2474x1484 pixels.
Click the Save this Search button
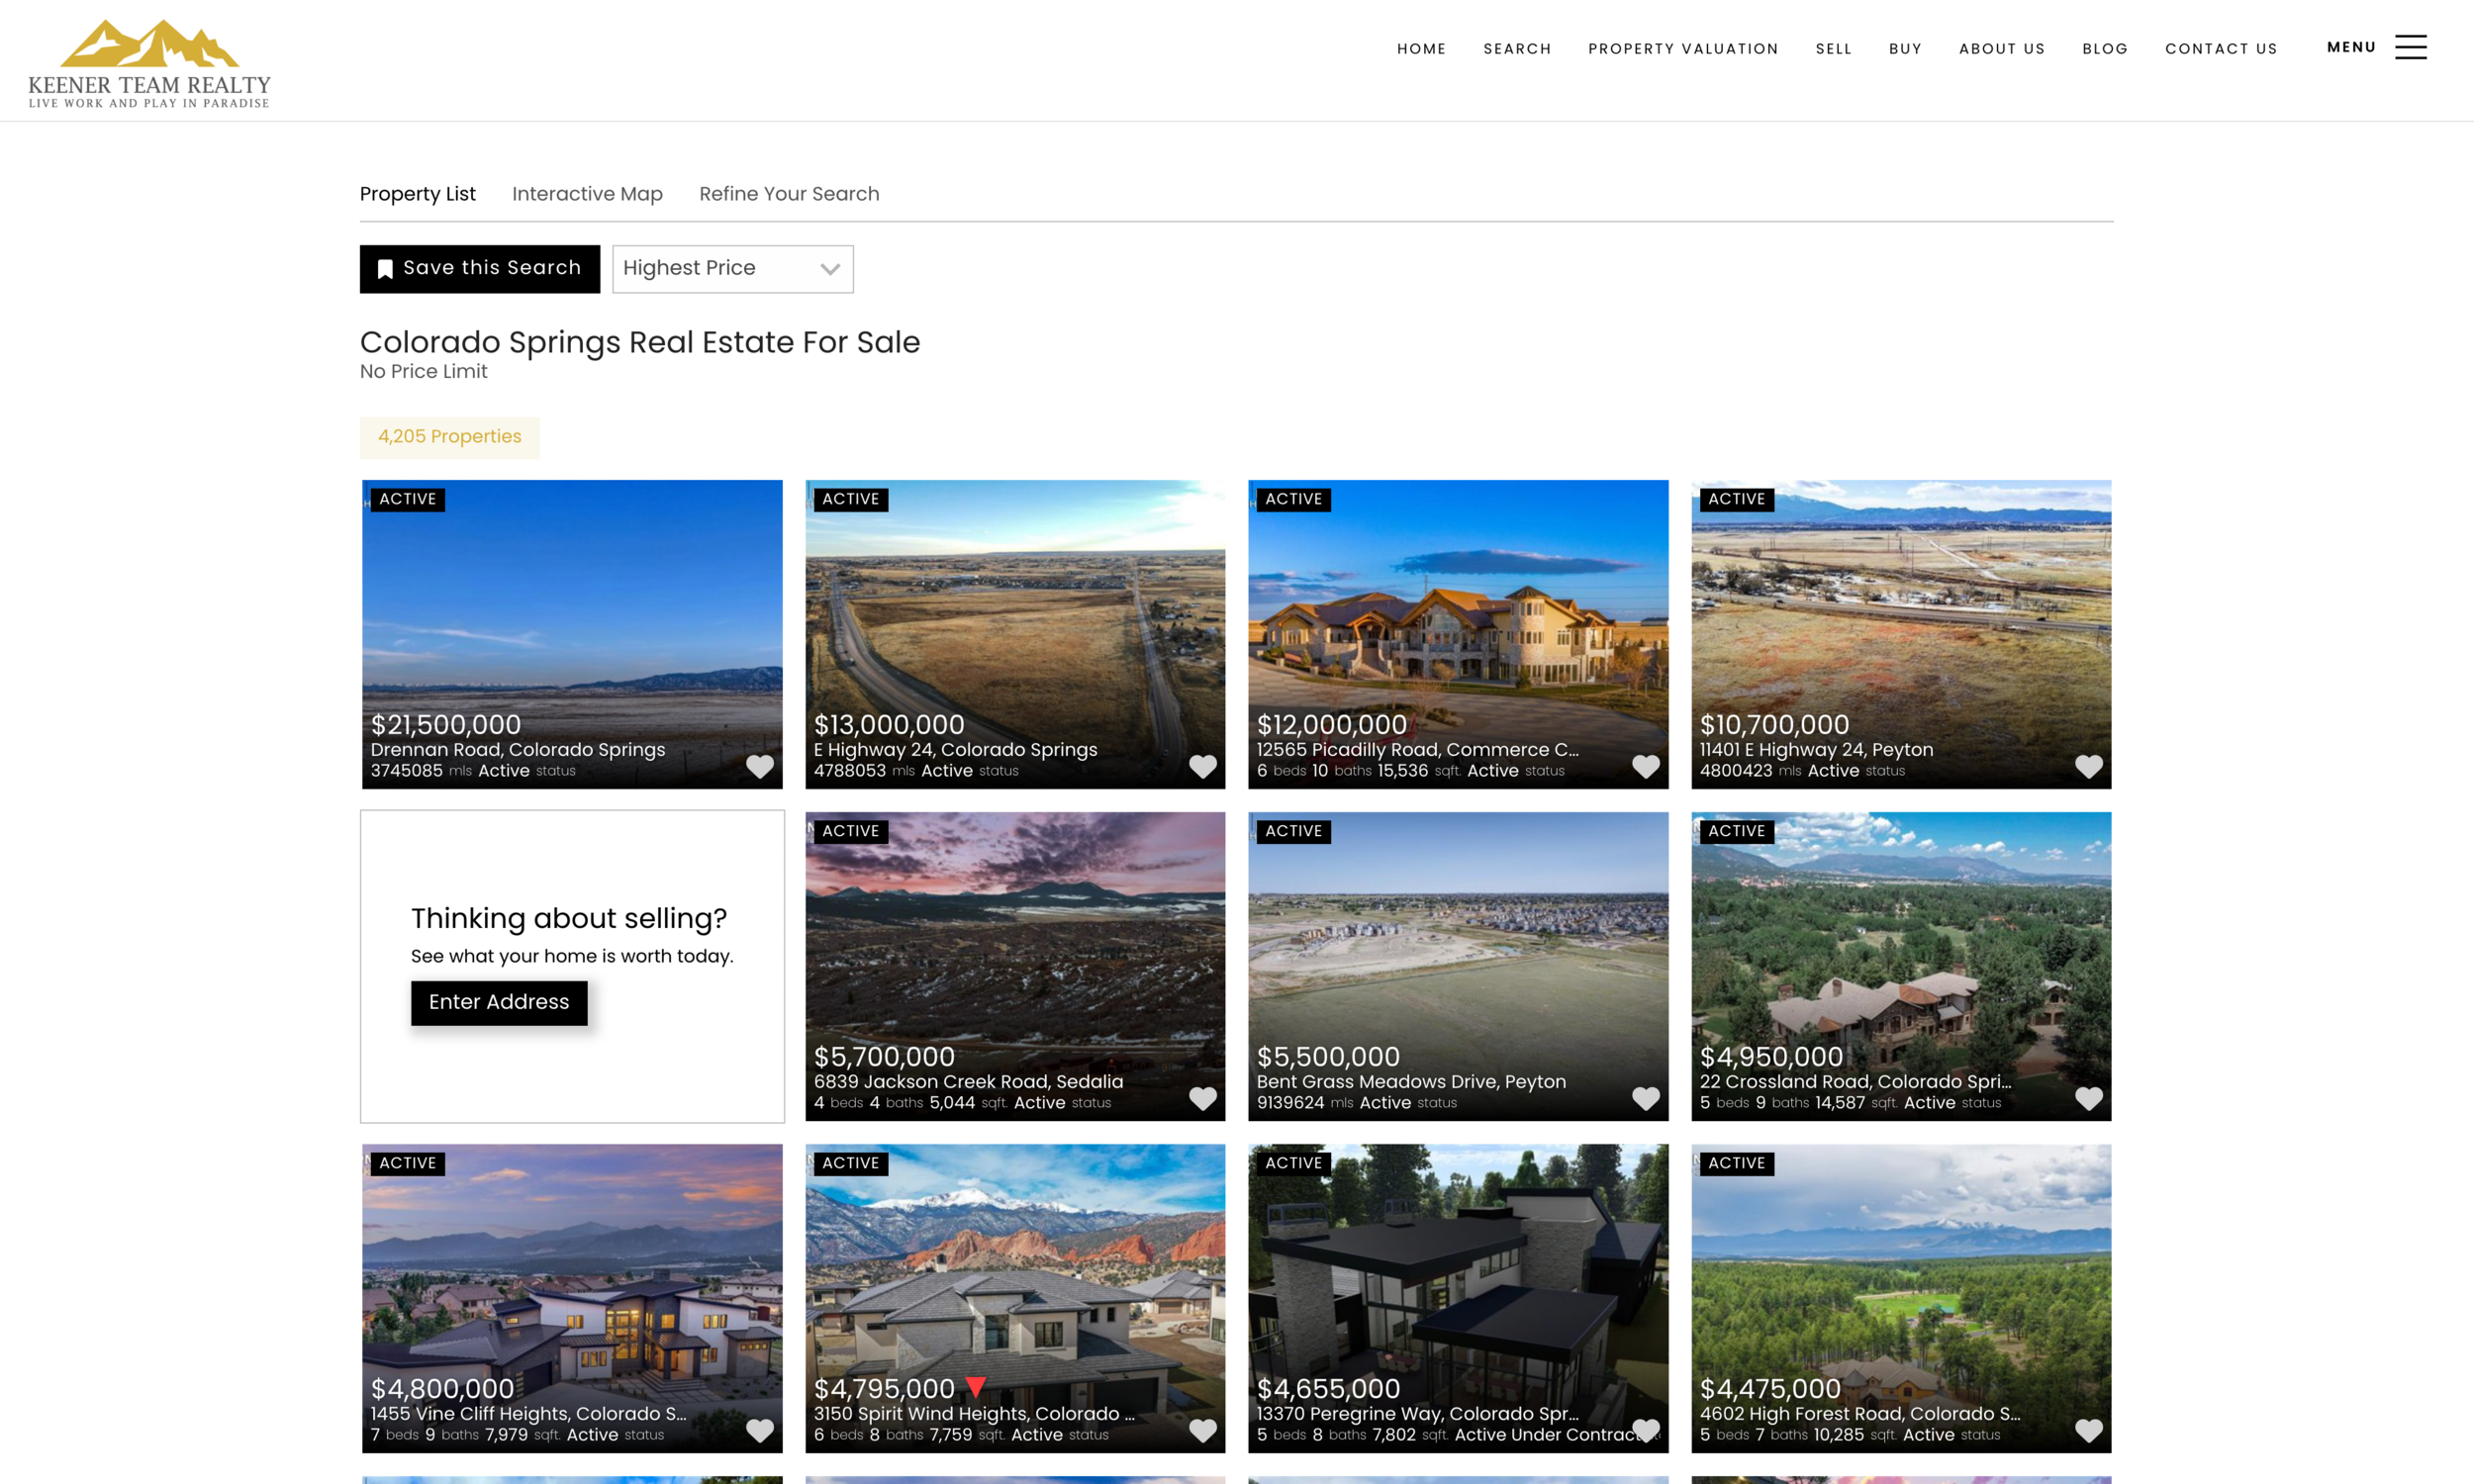pyautogui.click(x=479, y=269)
